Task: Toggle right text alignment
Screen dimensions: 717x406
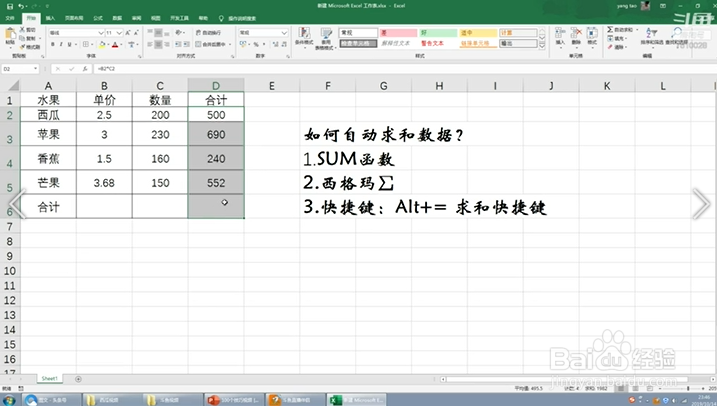Action: [x=166, y=44]
